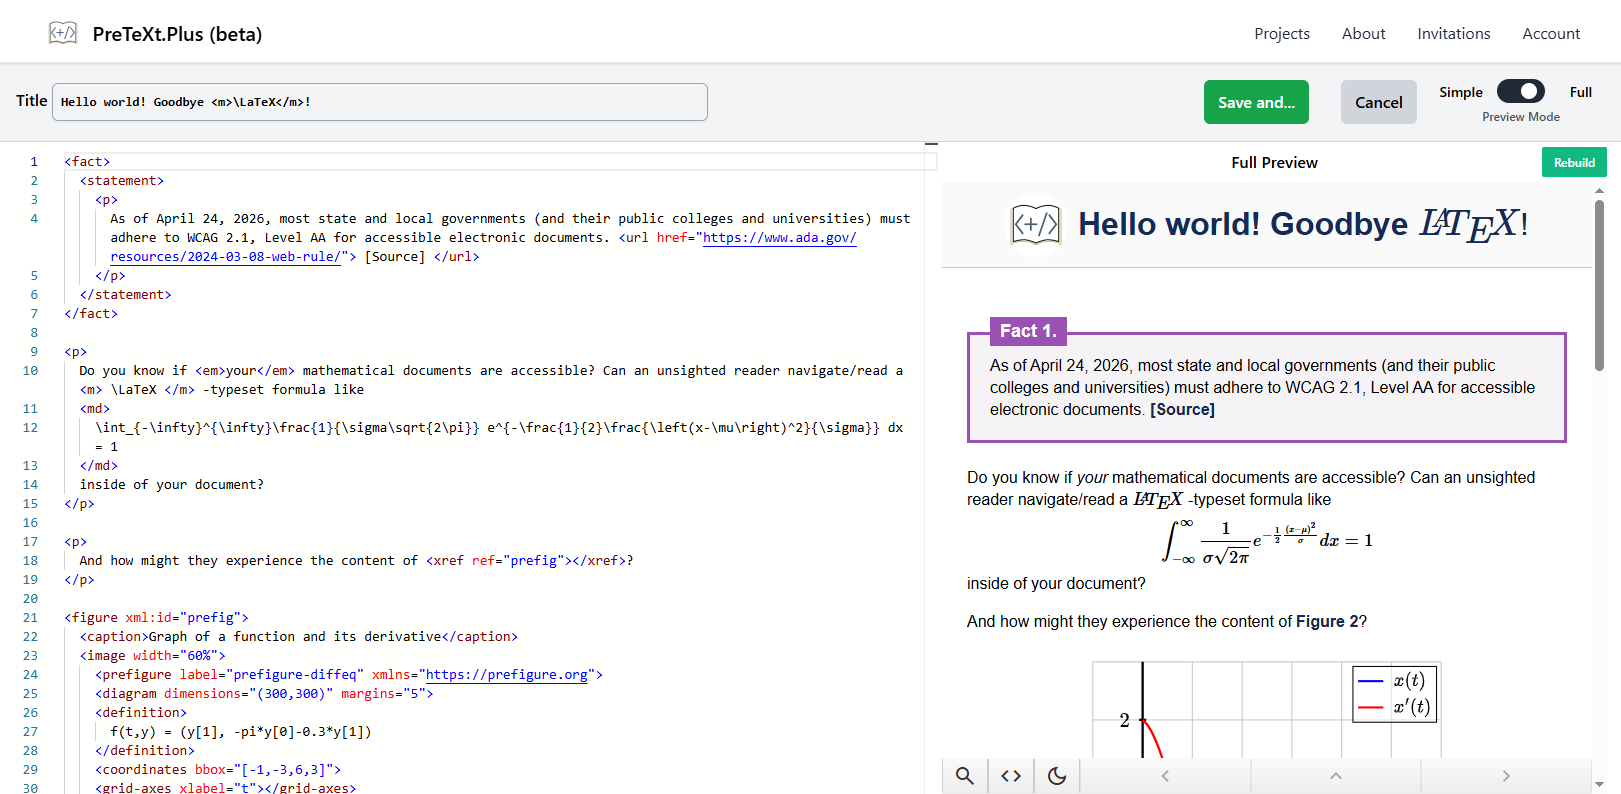This screenshot has height=794, width=1621.
Task: Click the Cancel button
Action: point(1378,102)
